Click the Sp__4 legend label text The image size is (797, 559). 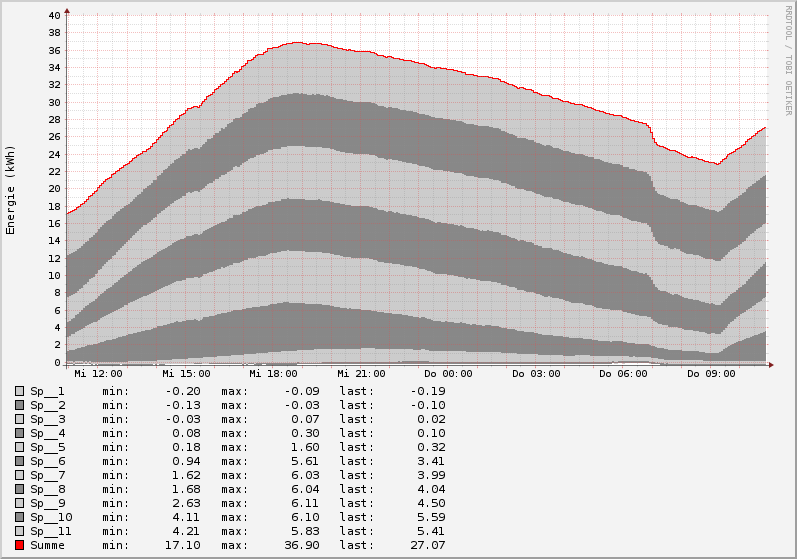pyautogui.click(x=47, y=433)
